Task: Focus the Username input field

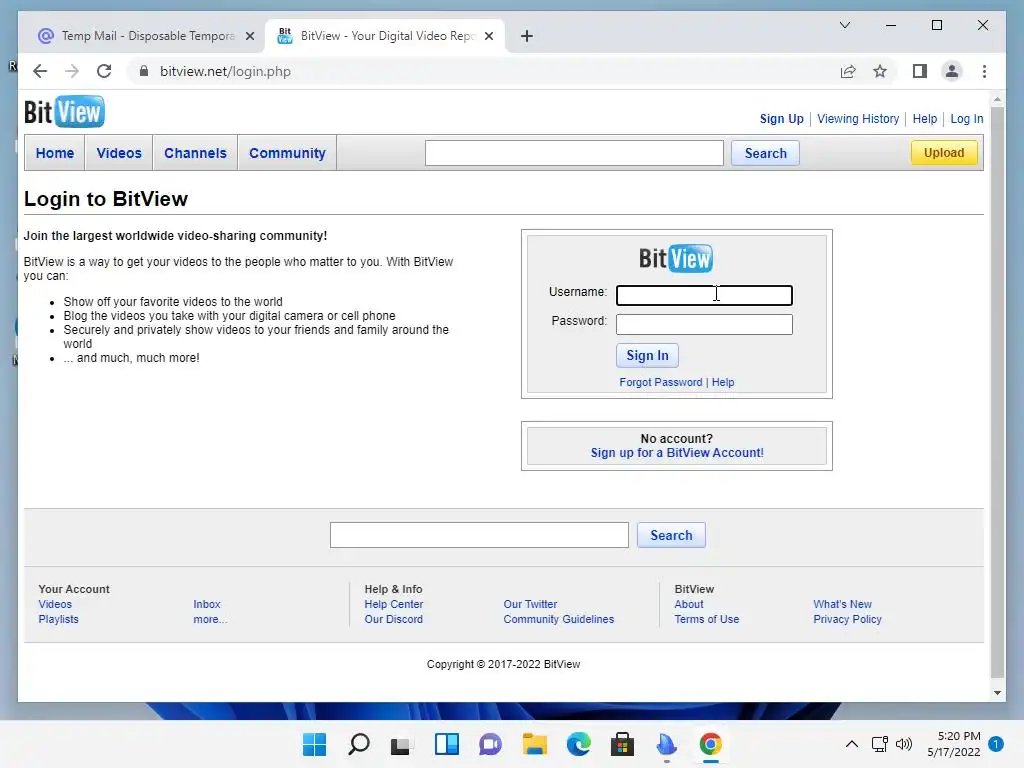Action: [x=704, y=295]
